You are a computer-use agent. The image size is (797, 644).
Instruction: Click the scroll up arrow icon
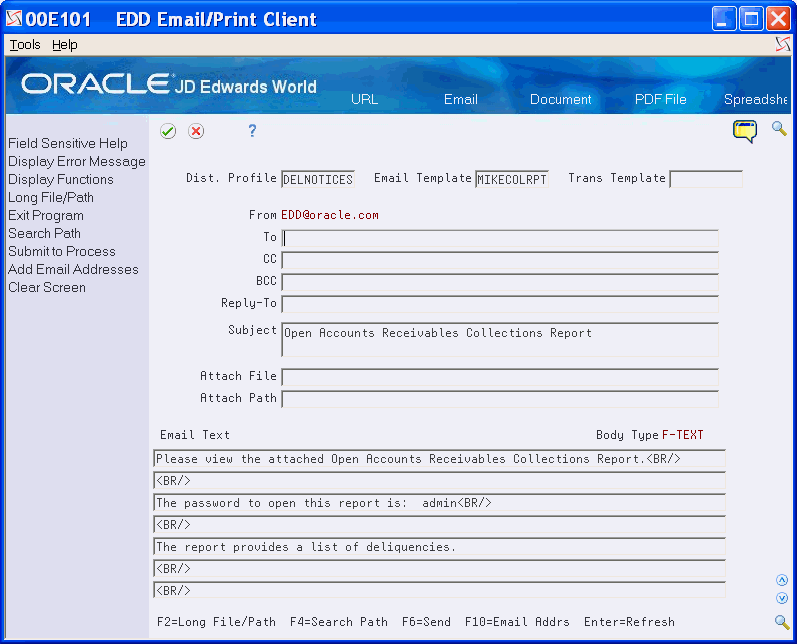tap(782, 580)
